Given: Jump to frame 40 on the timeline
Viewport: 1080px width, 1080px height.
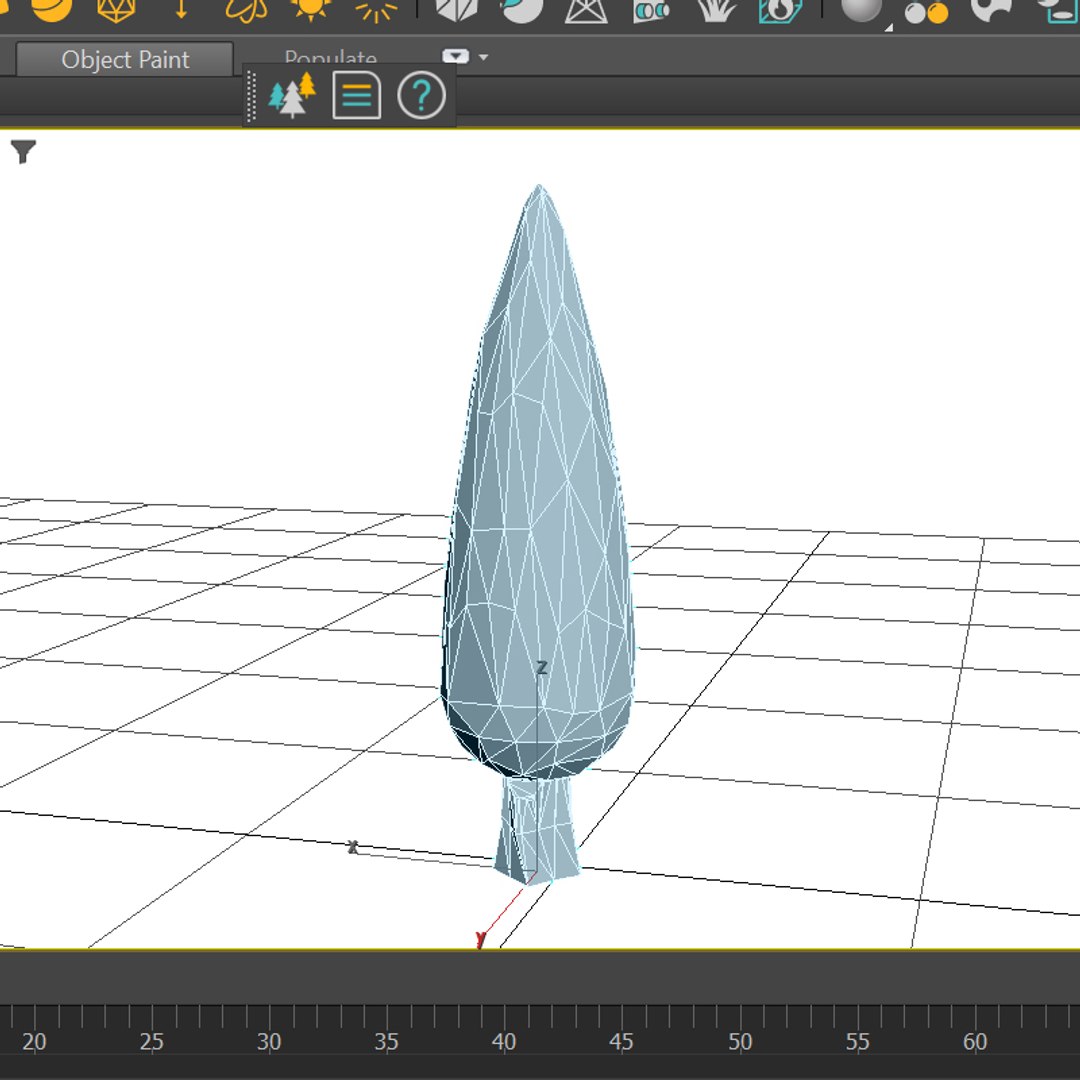Looking at the screenshot, I should (x=504, y=1041).
